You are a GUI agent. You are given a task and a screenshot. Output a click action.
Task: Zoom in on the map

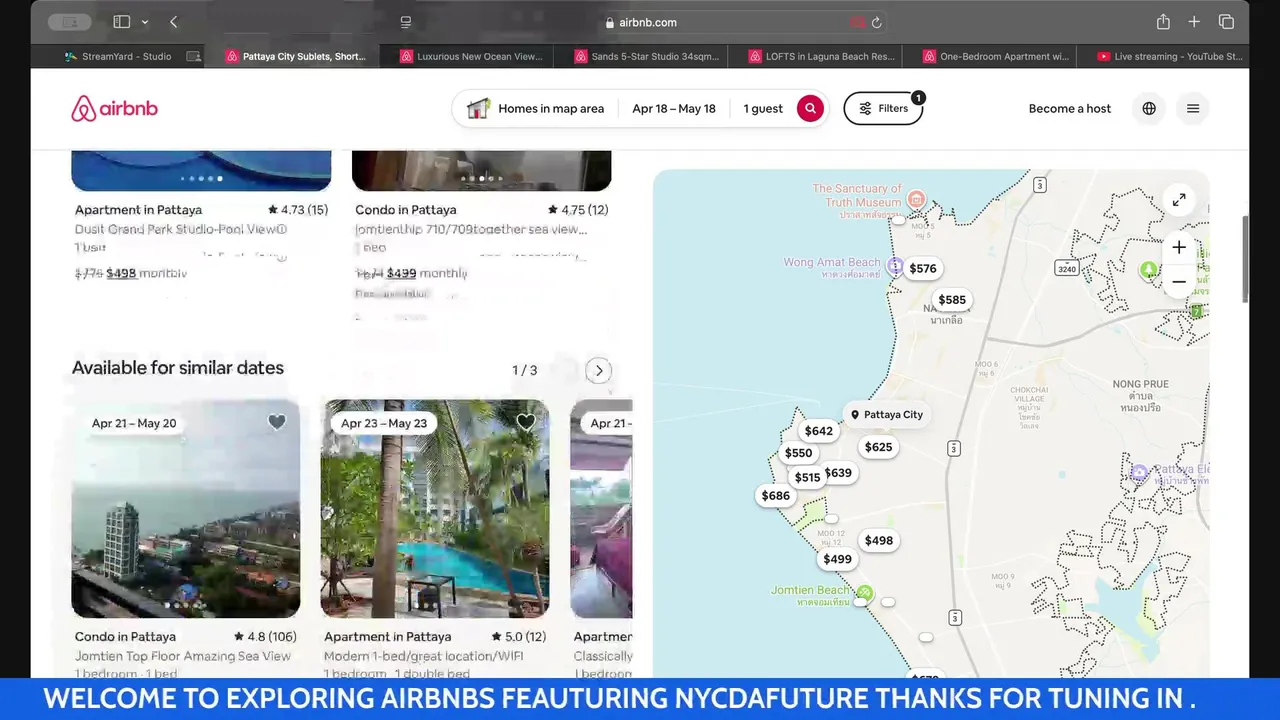[1179, 247]
